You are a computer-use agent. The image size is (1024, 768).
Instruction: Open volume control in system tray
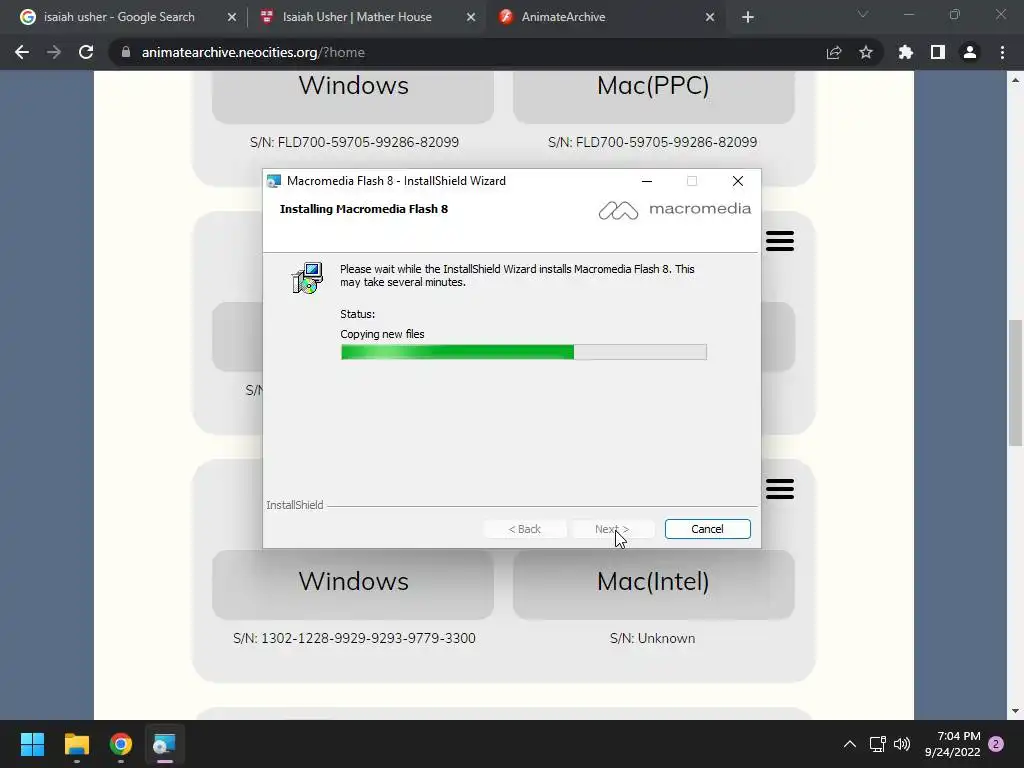point(902,744)
